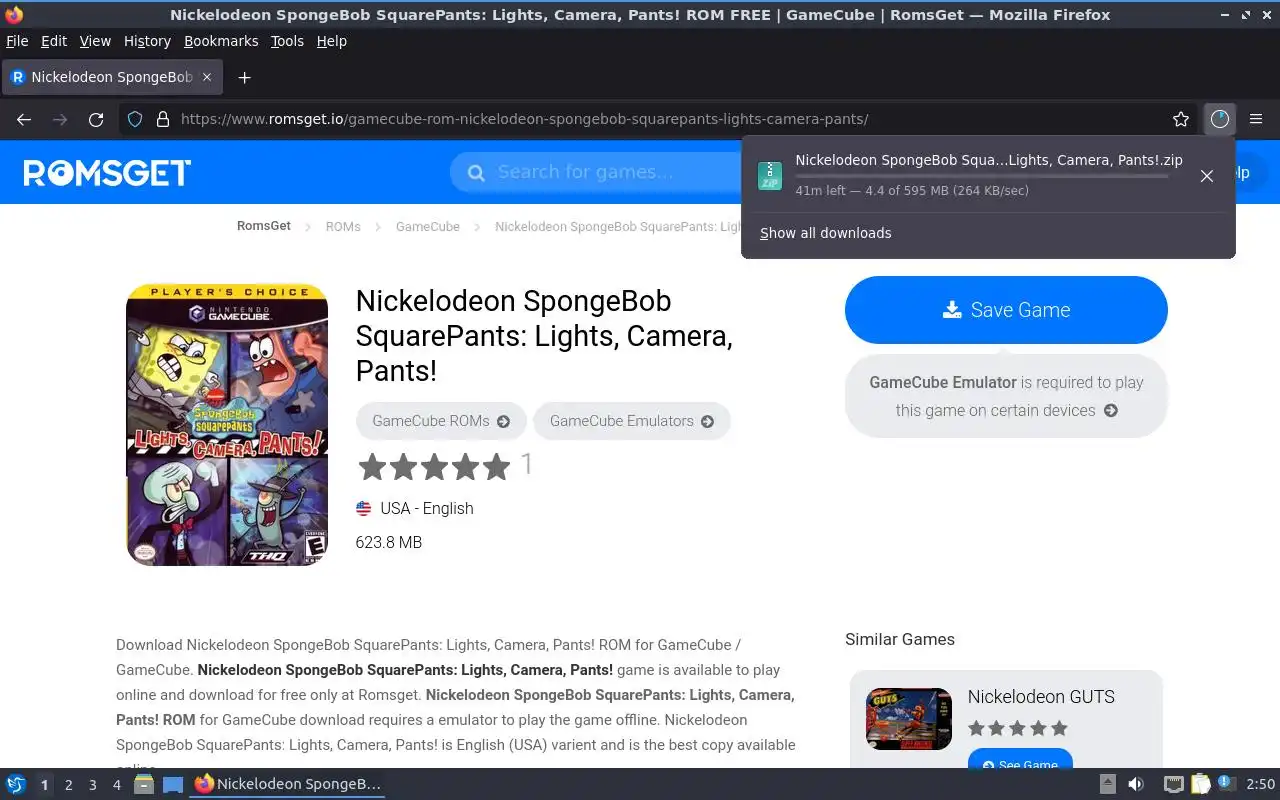Click the Nickelodeon GUTS title

coord(1041,697)
